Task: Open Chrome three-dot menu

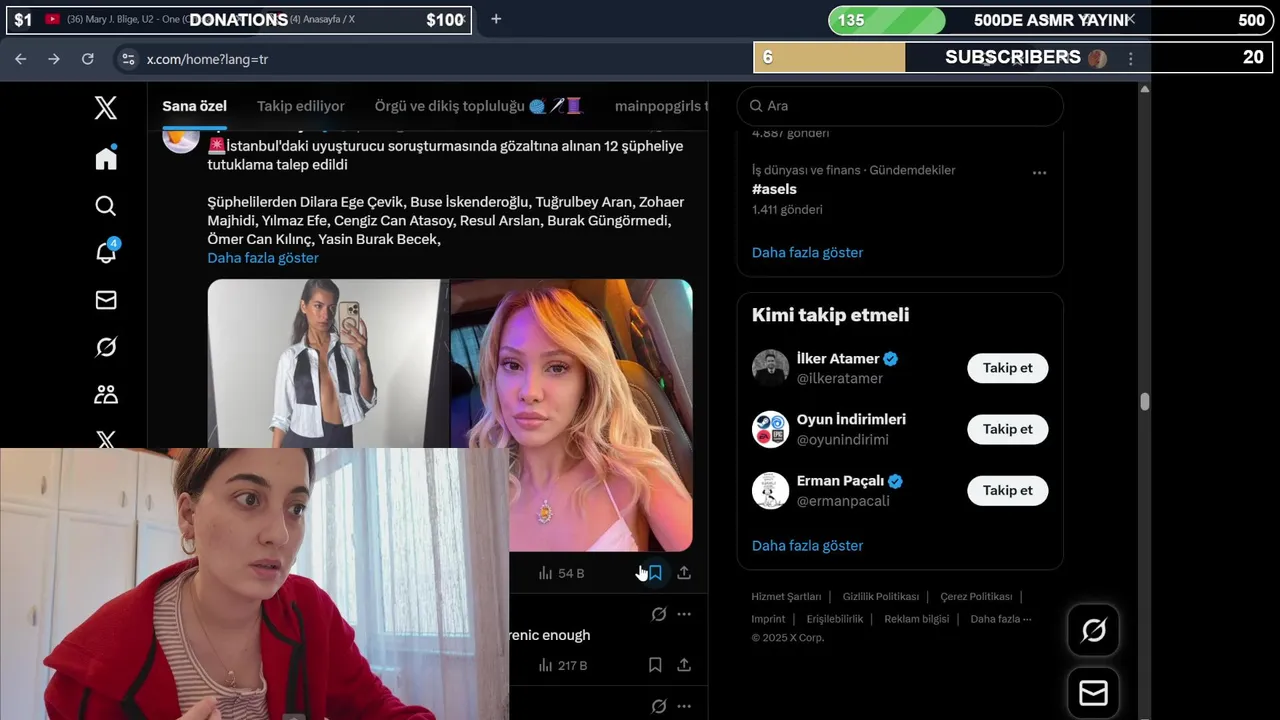Action: 1131,59
